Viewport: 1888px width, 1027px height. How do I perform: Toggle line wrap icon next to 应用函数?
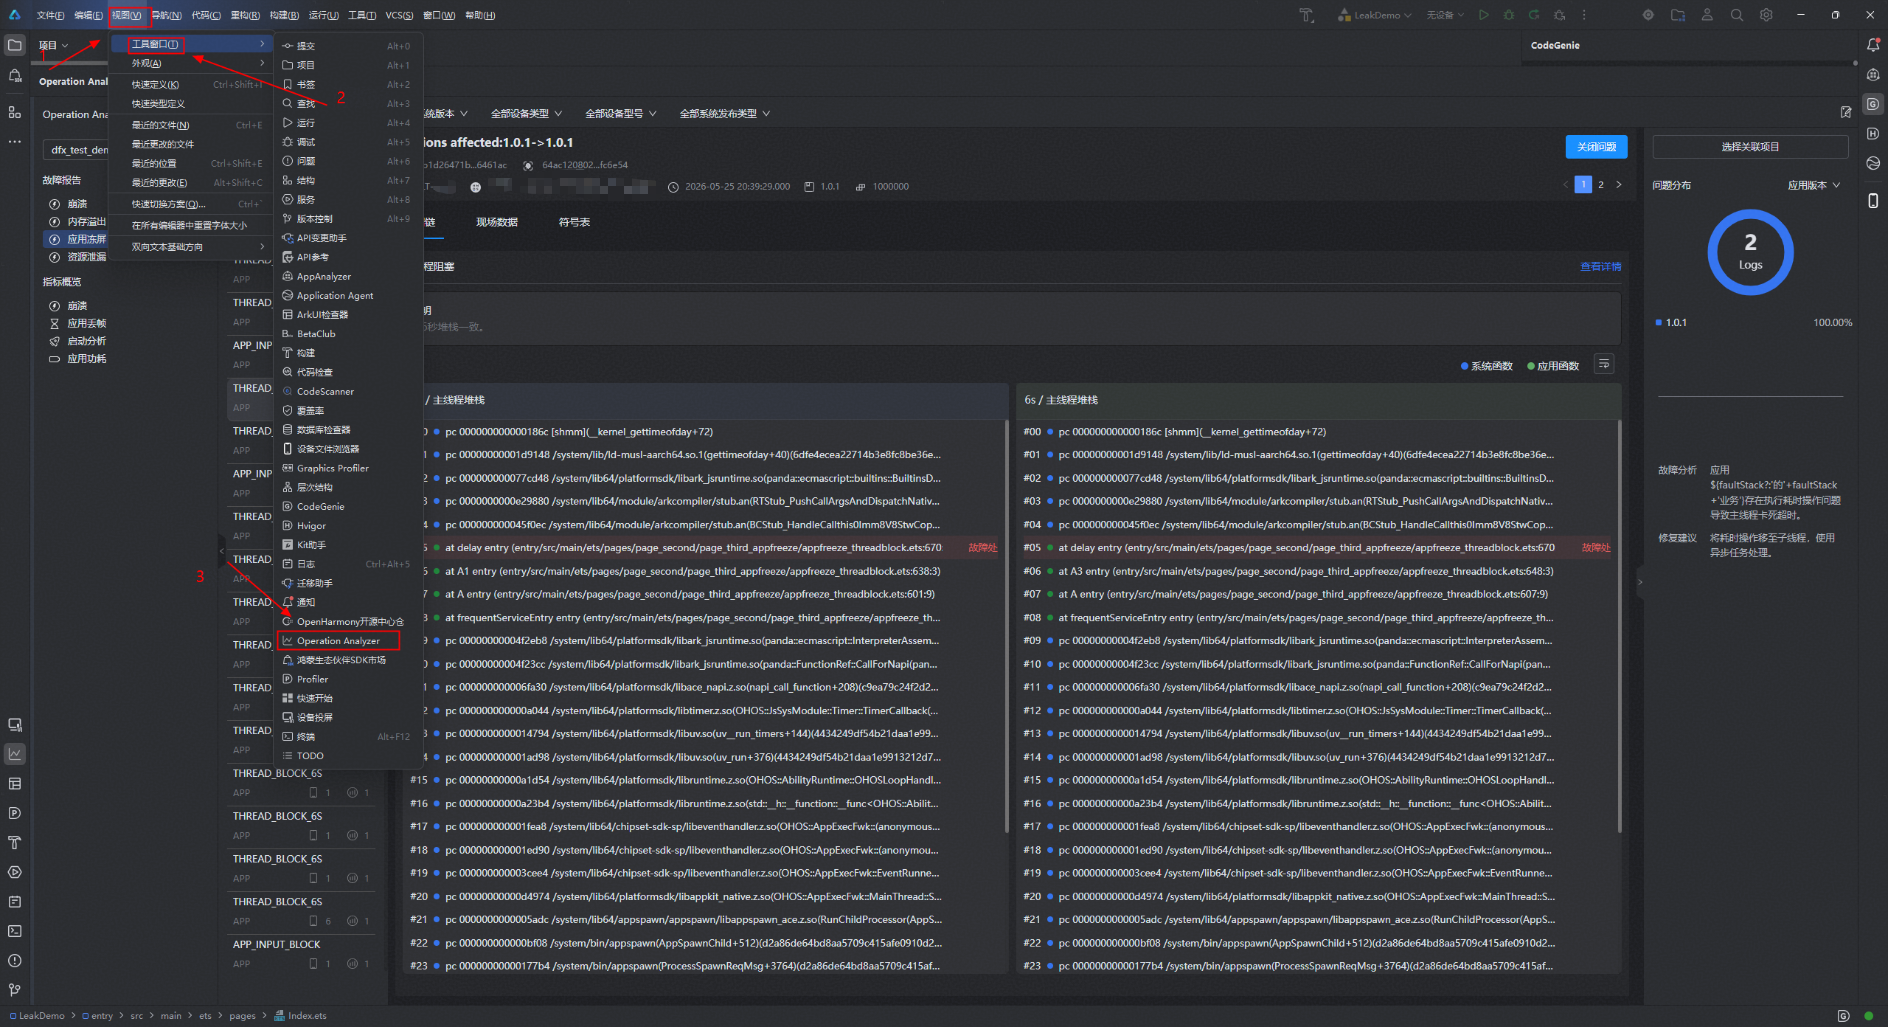click(x=1604, y=364)
